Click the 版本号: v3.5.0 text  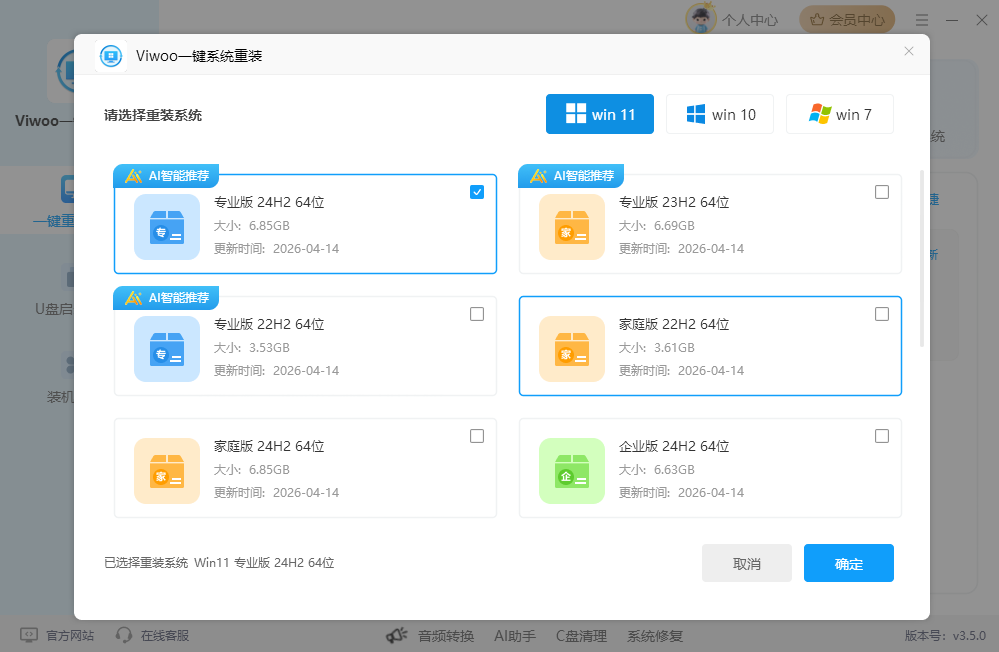(x=945, y=635)
